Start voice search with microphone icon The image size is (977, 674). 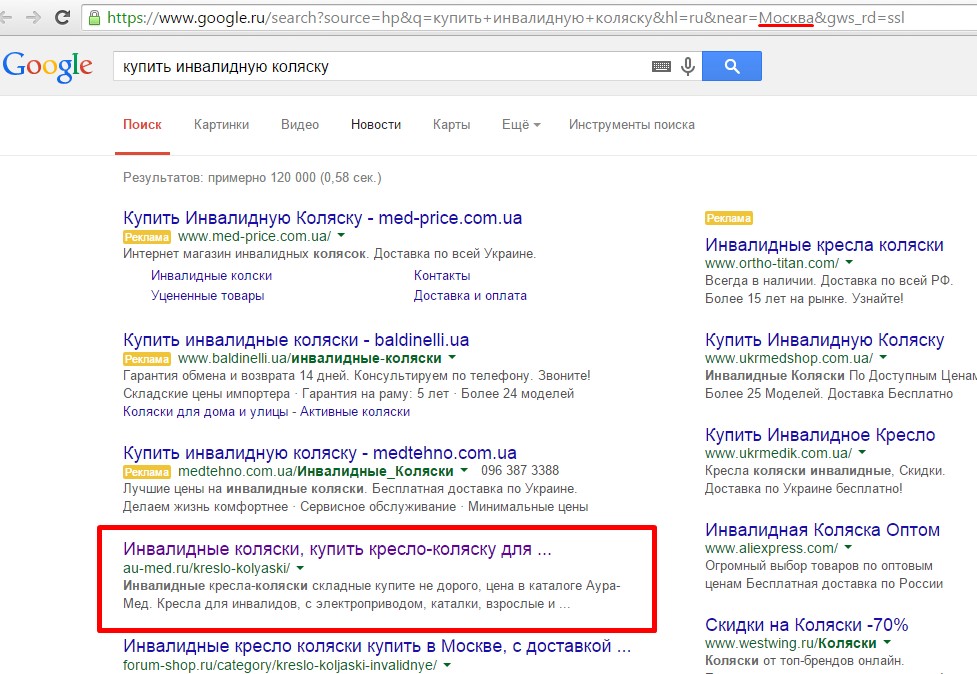687,67
